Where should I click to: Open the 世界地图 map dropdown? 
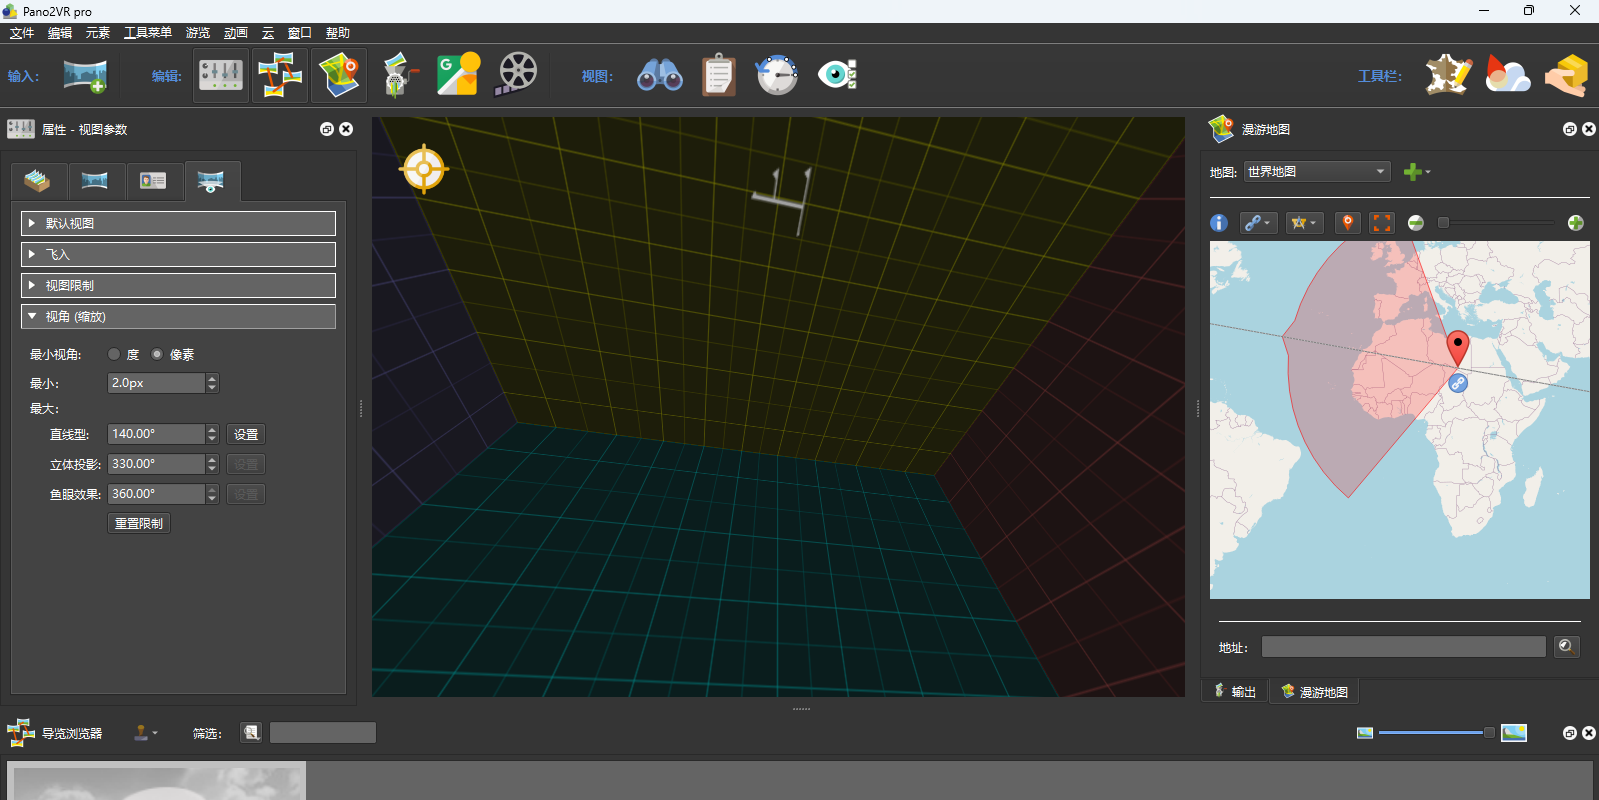[x=1317, y=172]
